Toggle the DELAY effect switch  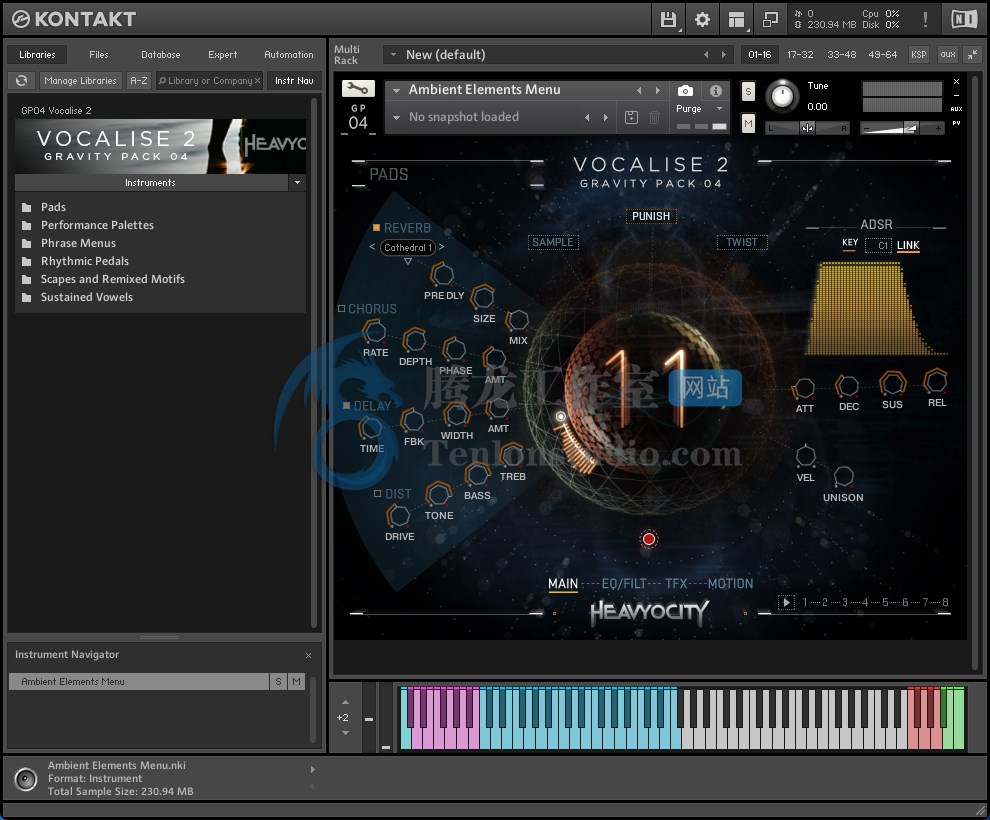[x=346, y=405]
